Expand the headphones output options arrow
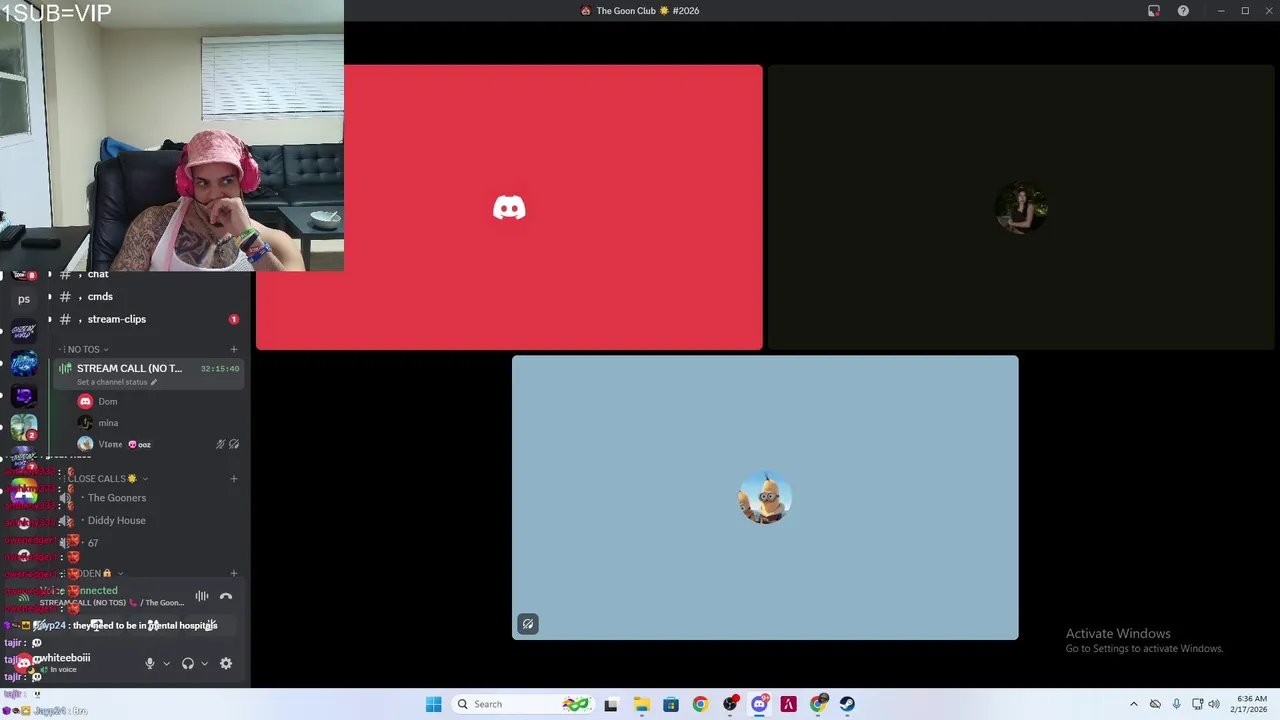This screenshot has height=720, width=1280. pos(204,663)
